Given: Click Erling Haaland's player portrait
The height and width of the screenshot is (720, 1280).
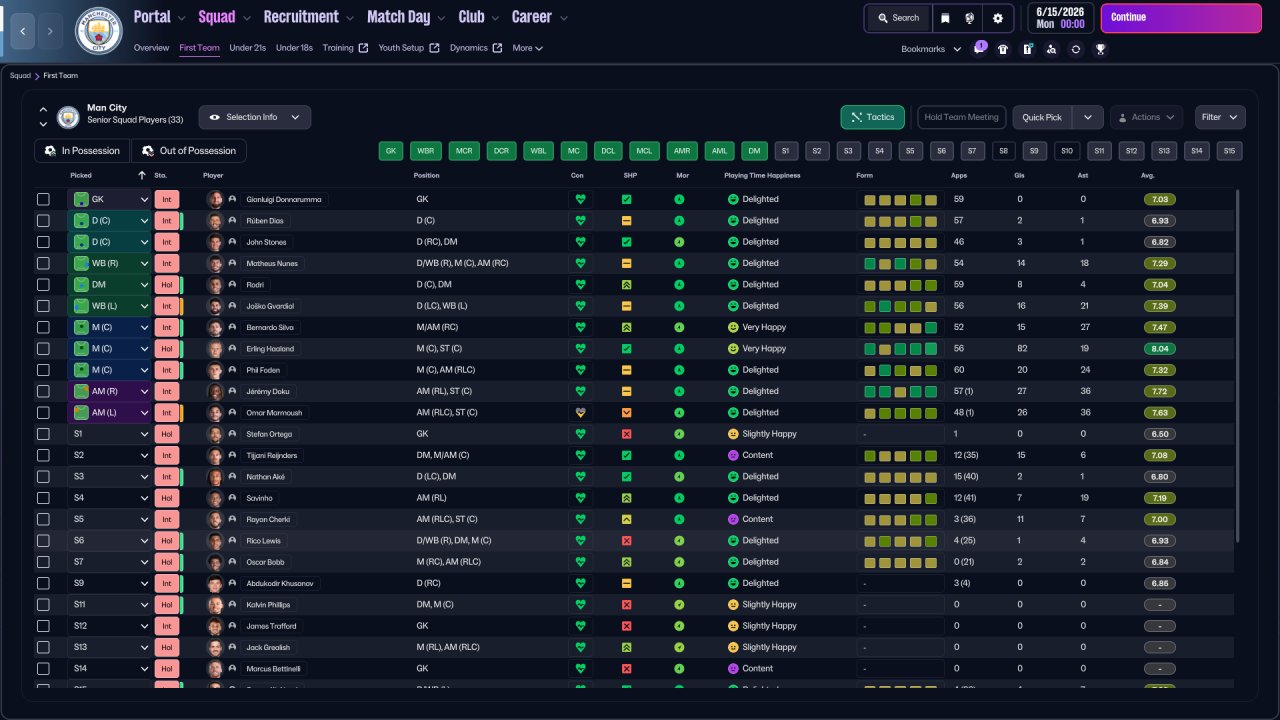Looking at the screenshot, I should 214,349.
